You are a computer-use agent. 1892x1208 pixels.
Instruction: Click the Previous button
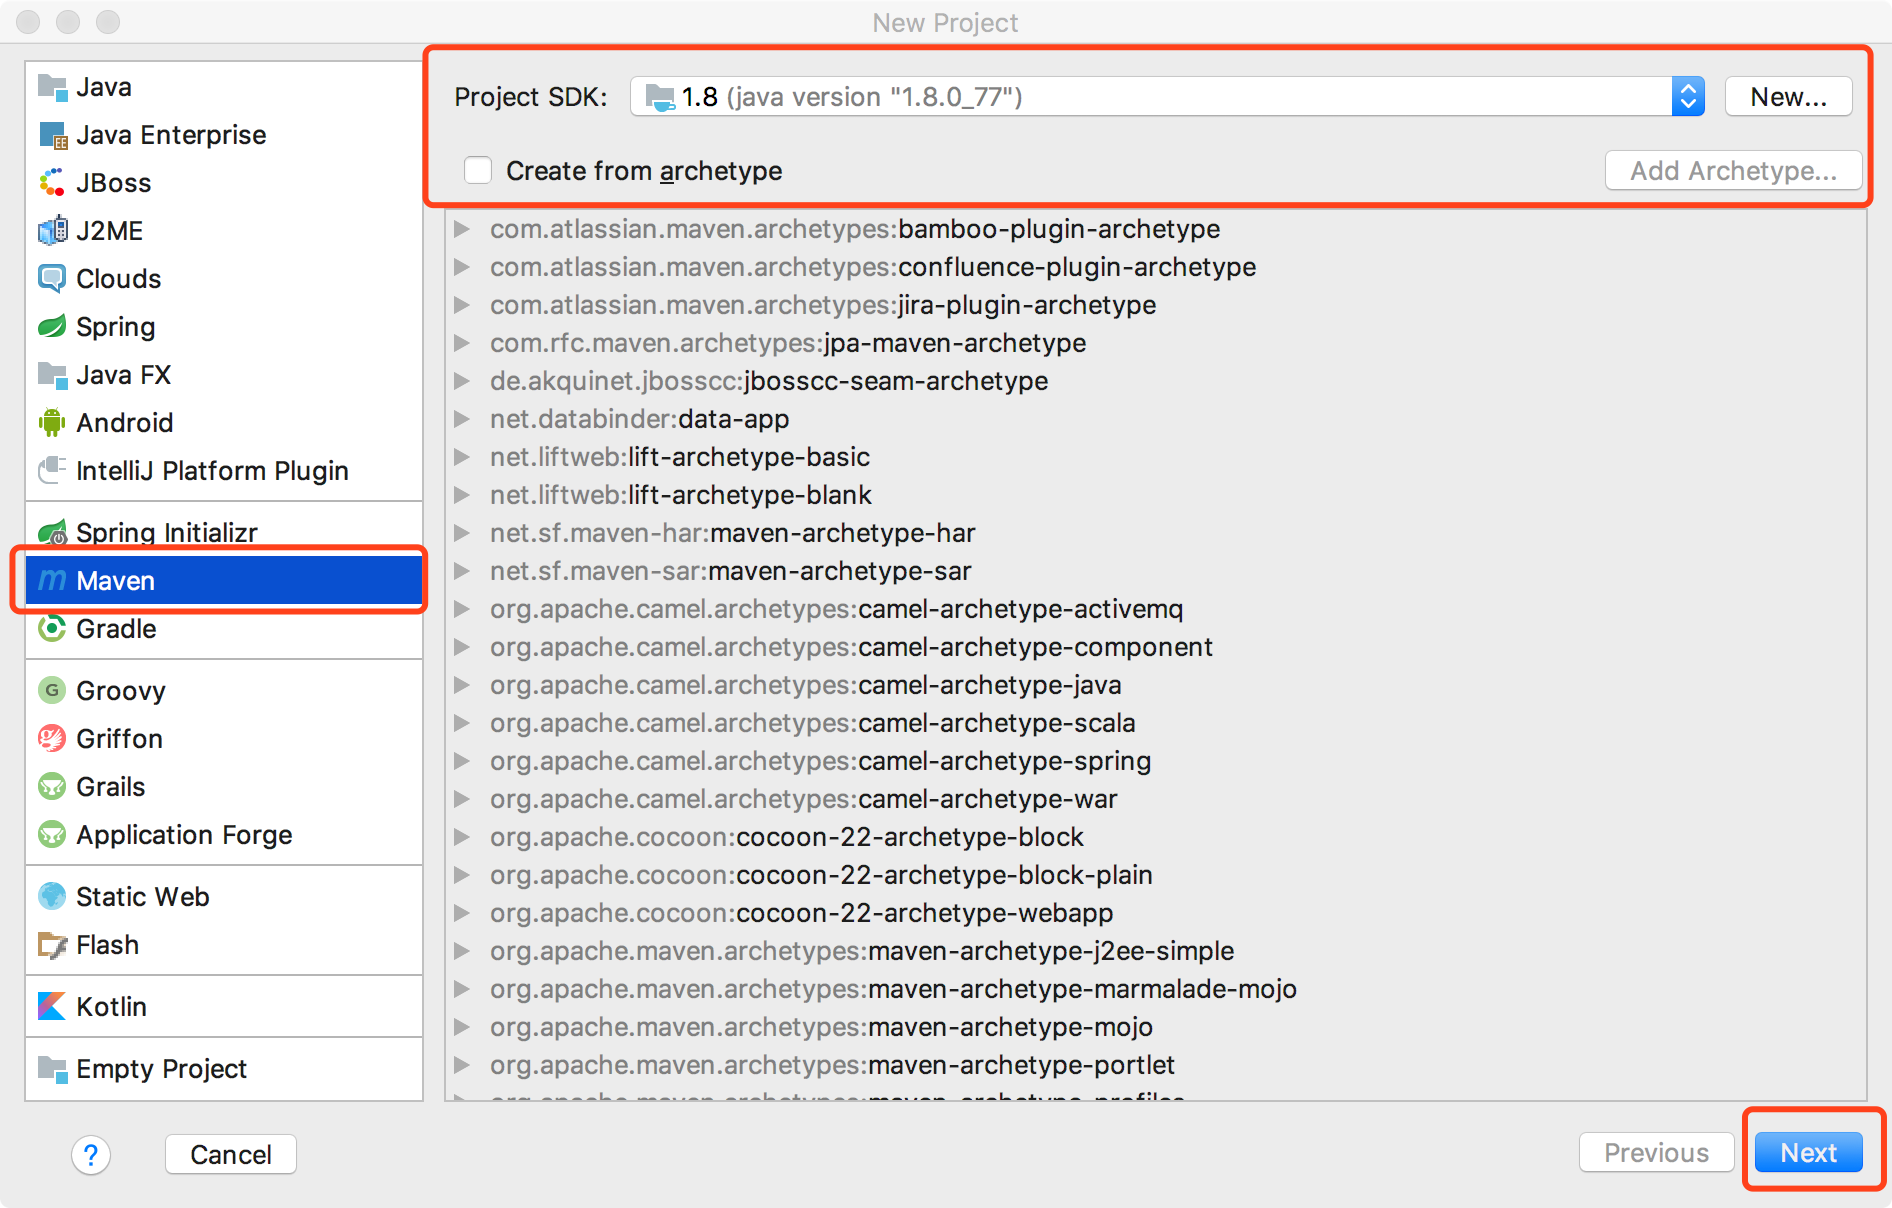[1656, 1153]
